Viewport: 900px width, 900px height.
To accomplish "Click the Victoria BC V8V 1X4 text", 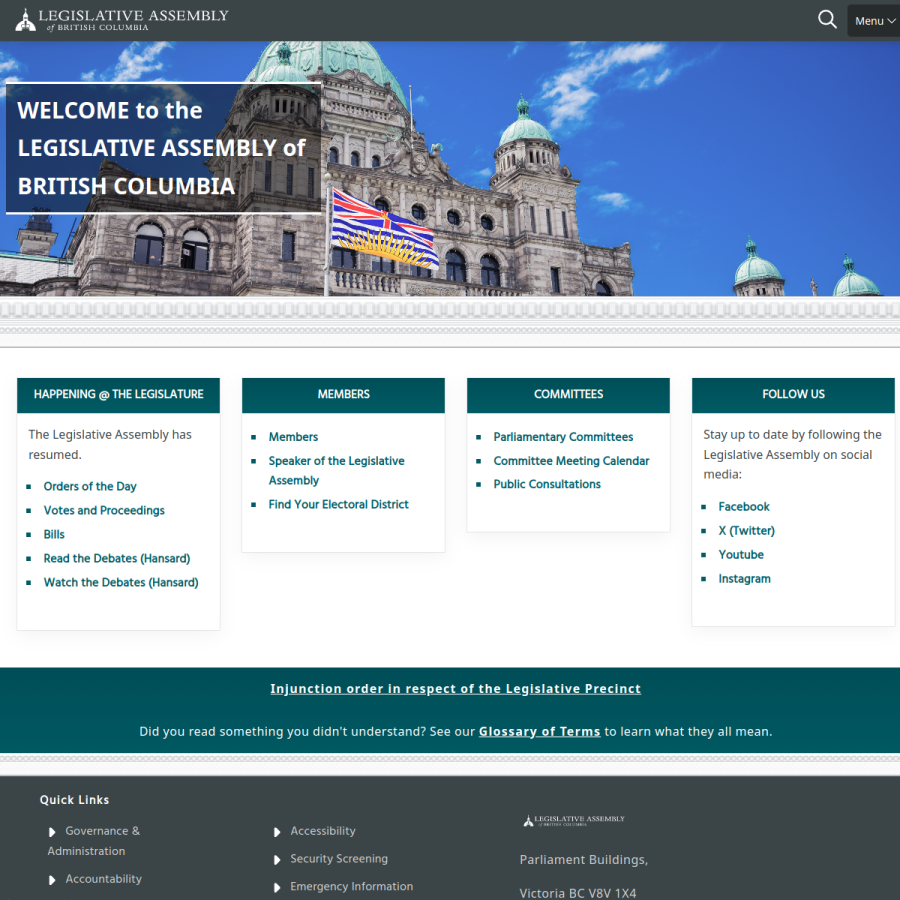I will pos(577,893).
